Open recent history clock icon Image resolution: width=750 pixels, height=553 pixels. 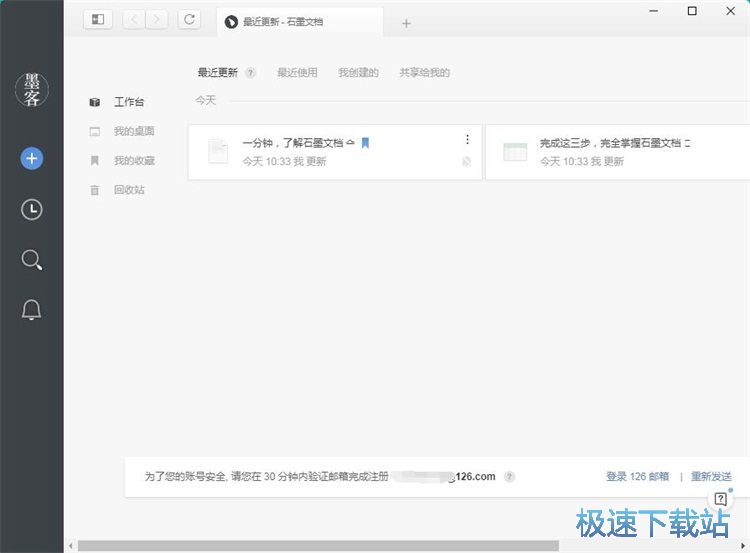pyautogui.click(x=32, y=209)
